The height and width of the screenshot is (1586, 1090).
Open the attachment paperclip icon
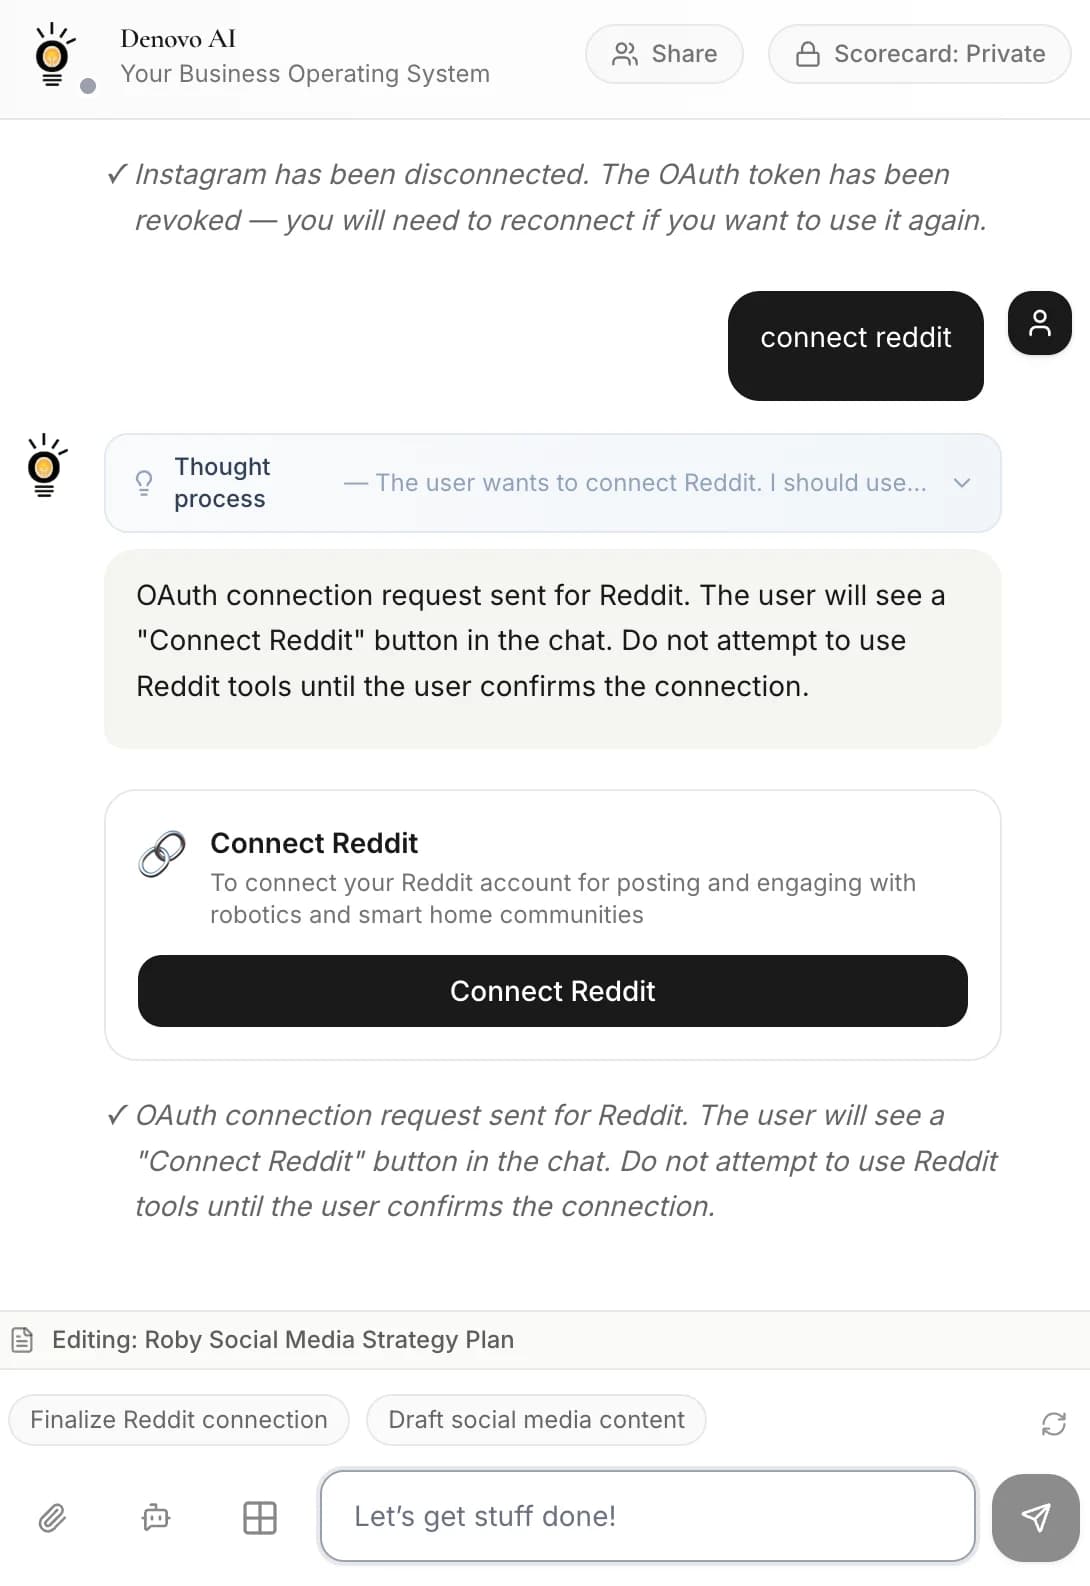point(52,1517)
